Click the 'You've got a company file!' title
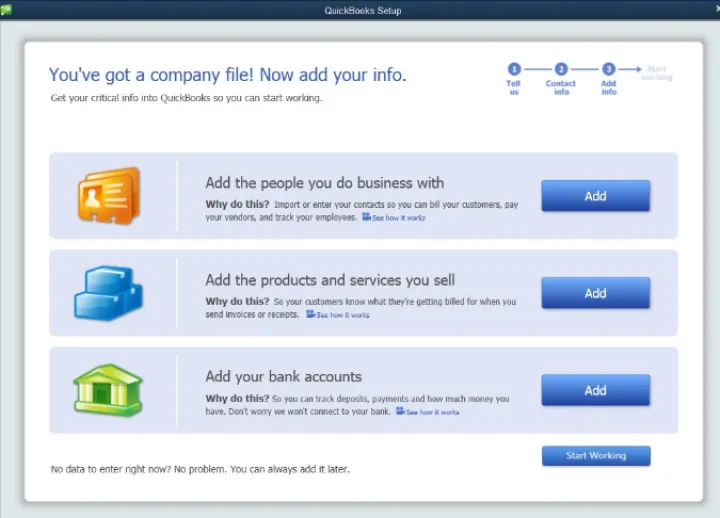The width and height of the screenshot is (720, 518). (227, 75)
